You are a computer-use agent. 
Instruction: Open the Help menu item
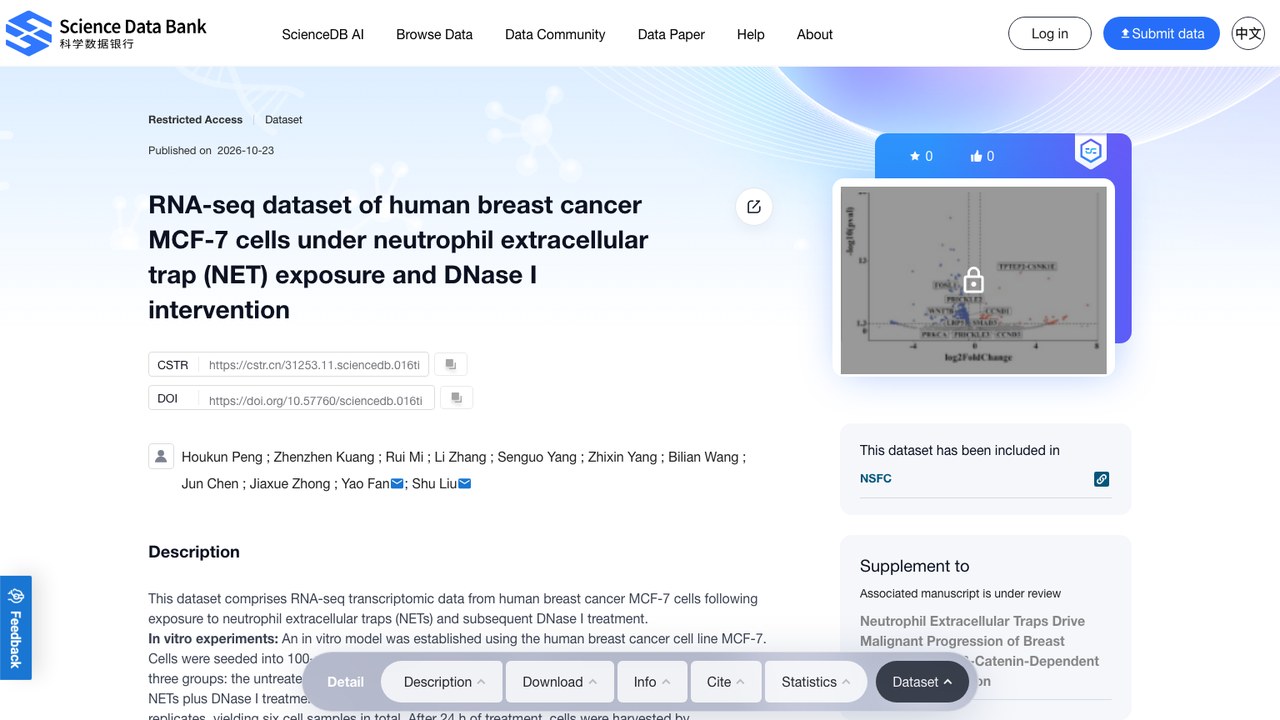coord(751,34)
